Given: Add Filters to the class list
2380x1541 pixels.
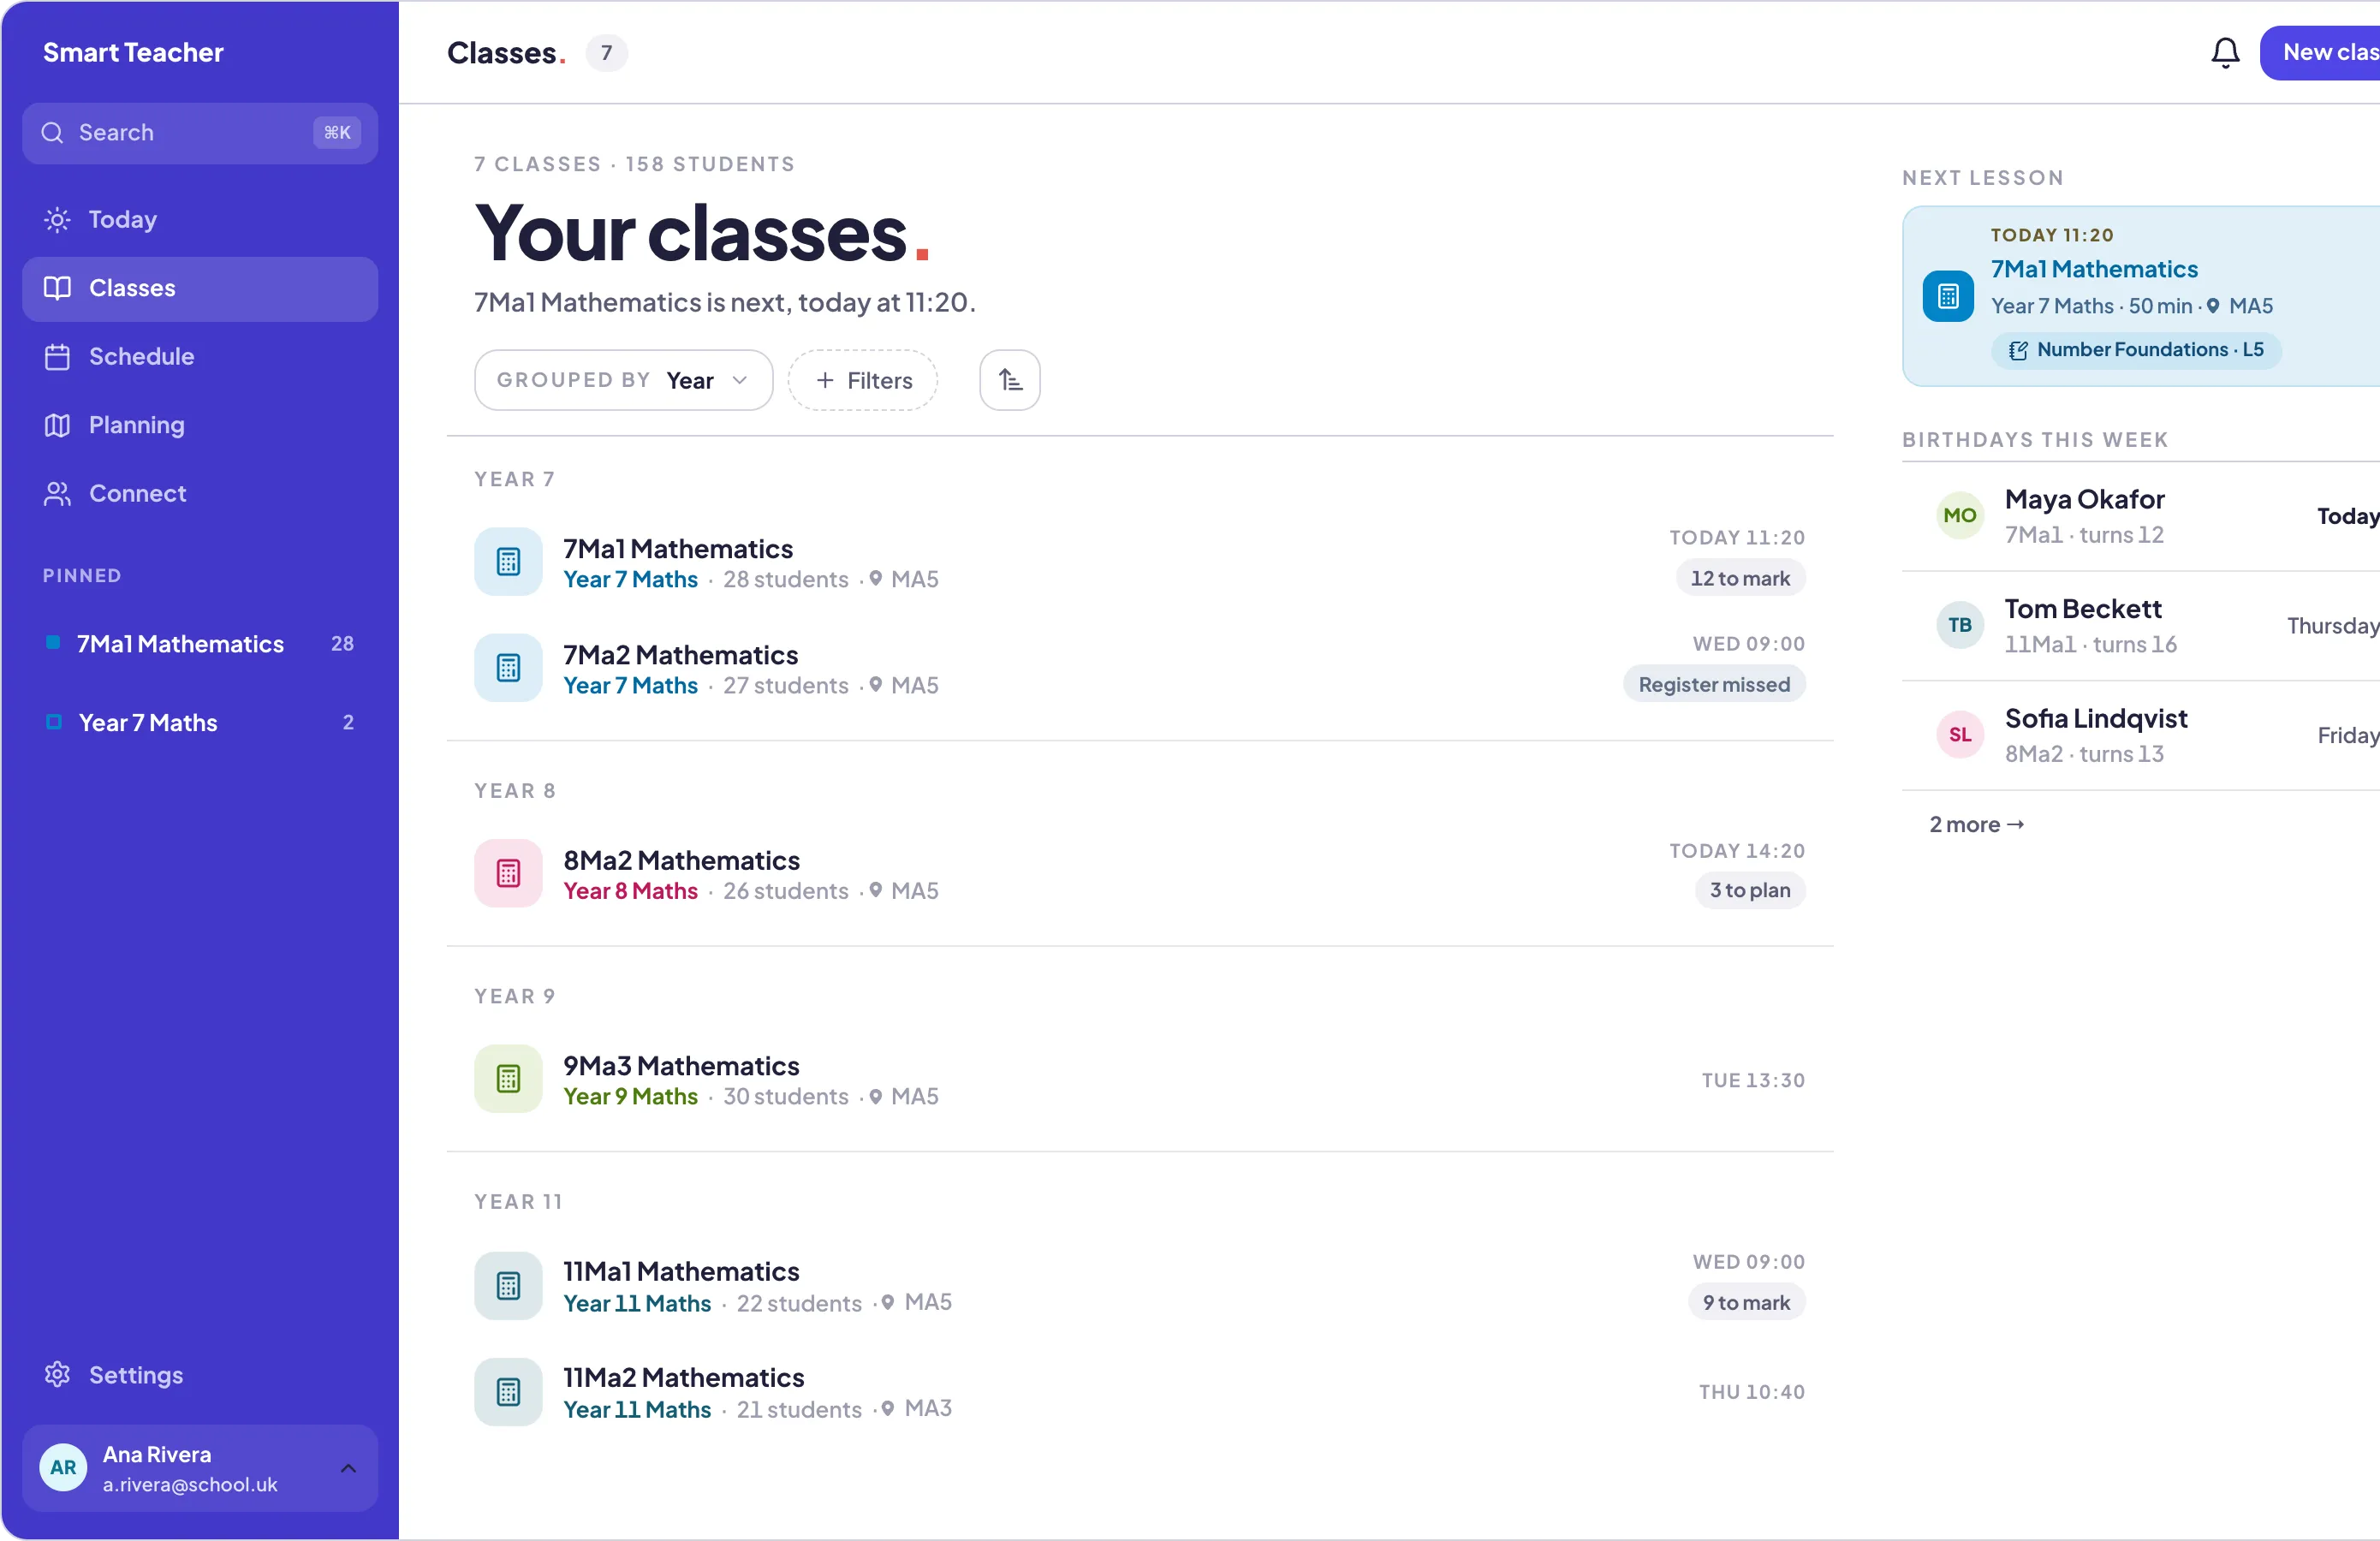Looking at the screenshot, I should [862, 380].
